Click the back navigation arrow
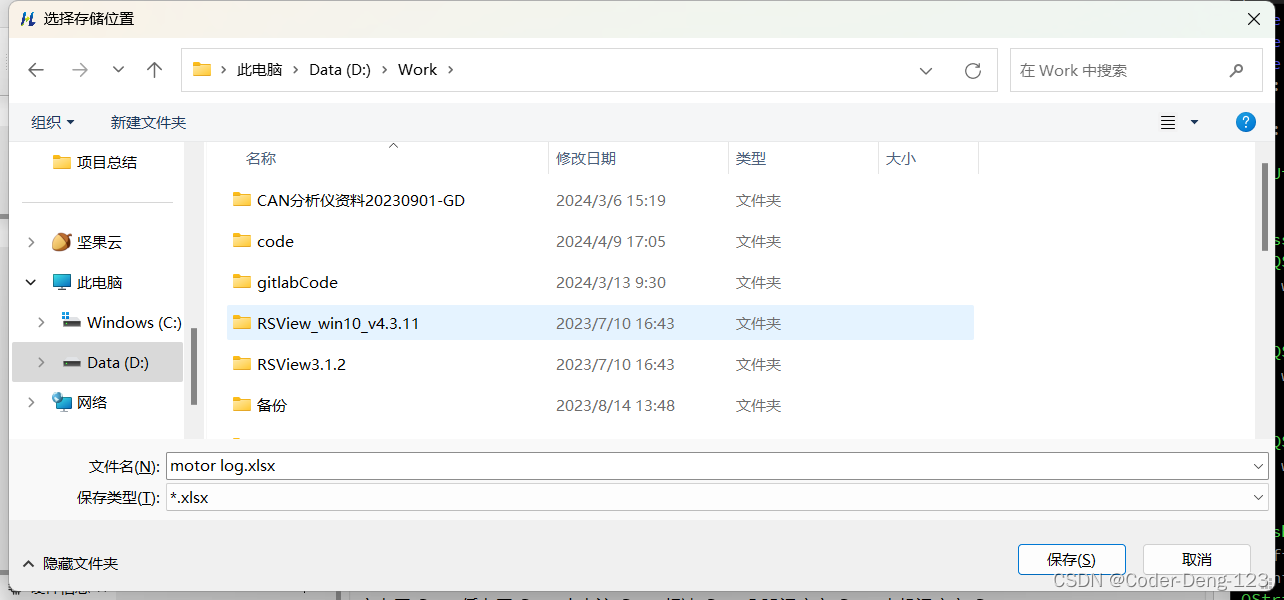The width and height of the screenshot is (1284, 600). (36, 70)
